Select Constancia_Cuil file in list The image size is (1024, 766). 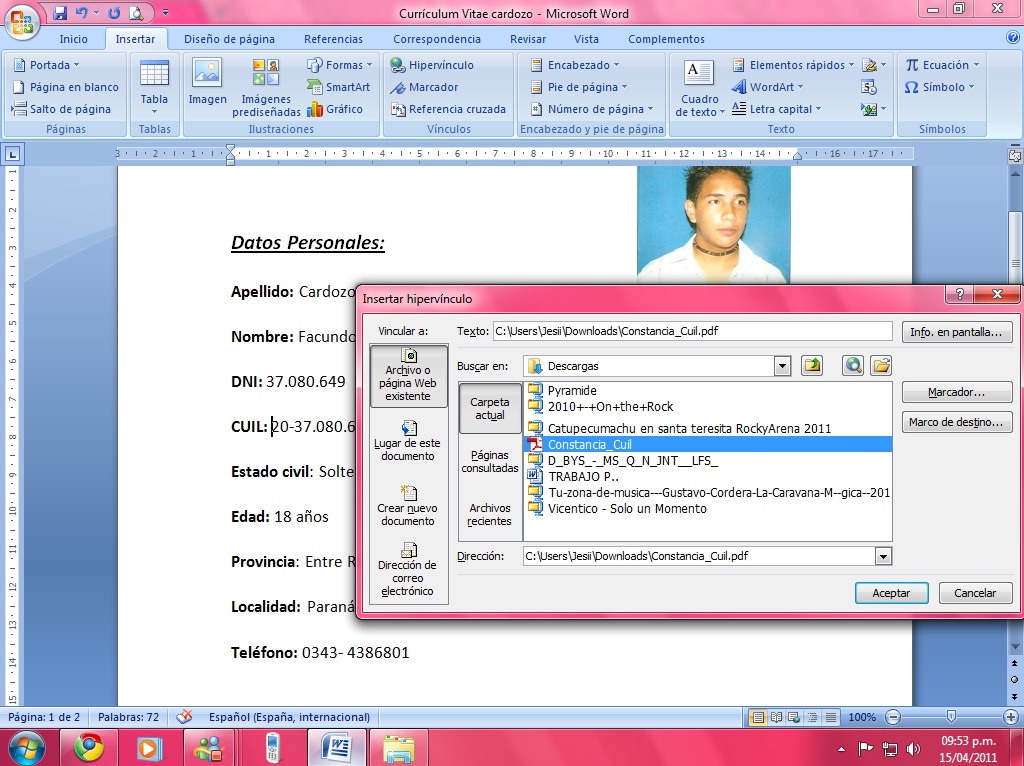(708, 444)
